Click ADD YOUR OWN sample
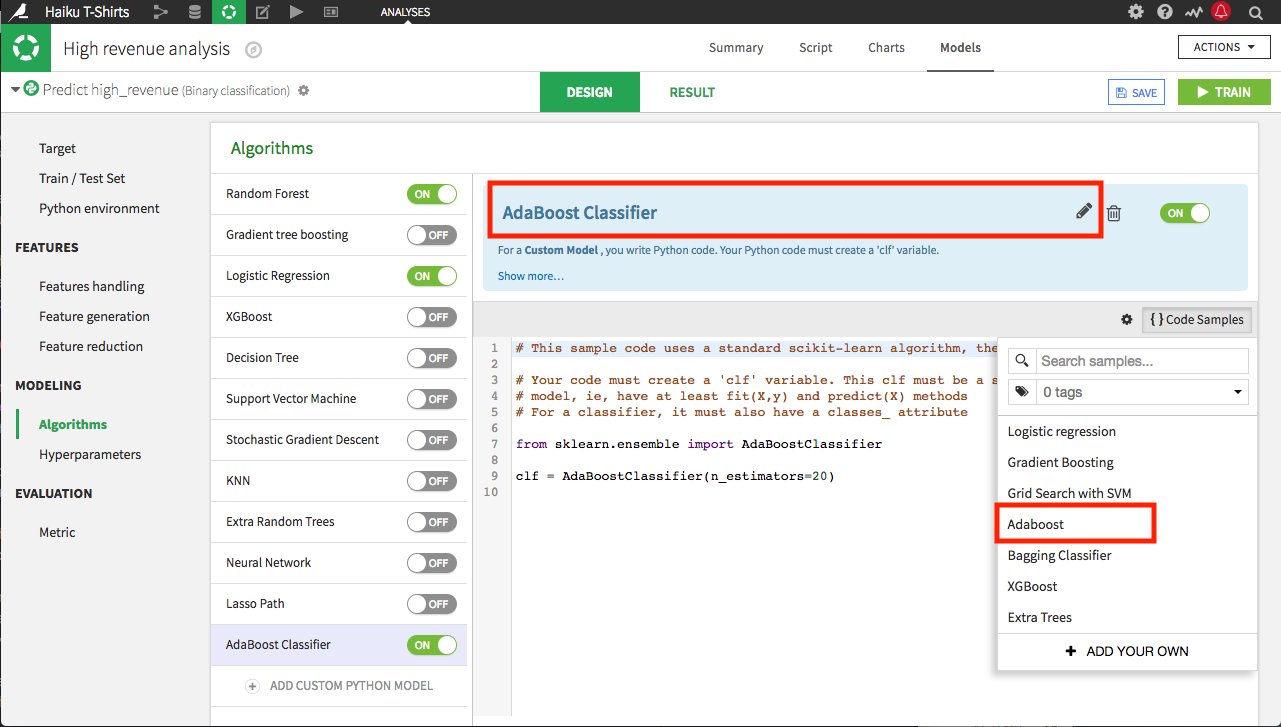 coord(1127,651)
